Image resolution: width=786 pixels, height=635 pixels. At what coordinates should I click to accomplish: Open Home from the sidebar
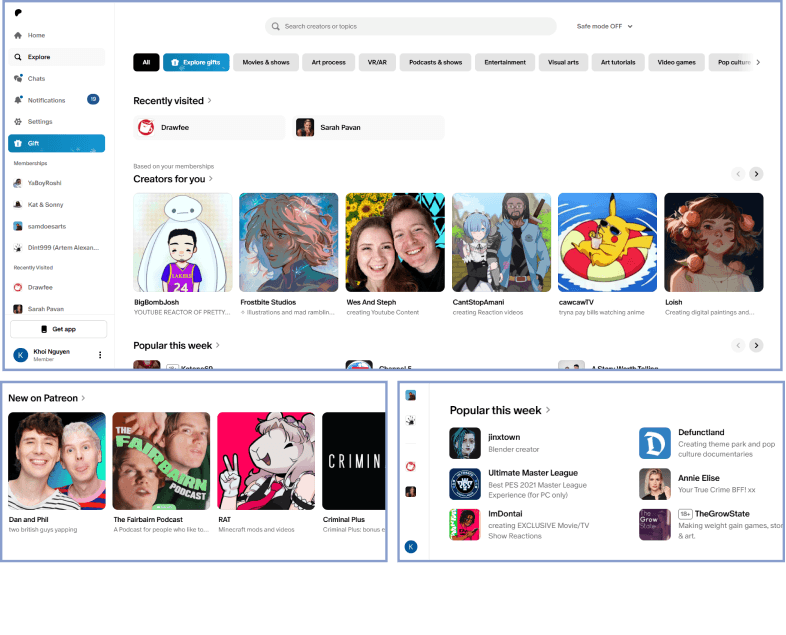pyautogui.click(x=57, y=35)
